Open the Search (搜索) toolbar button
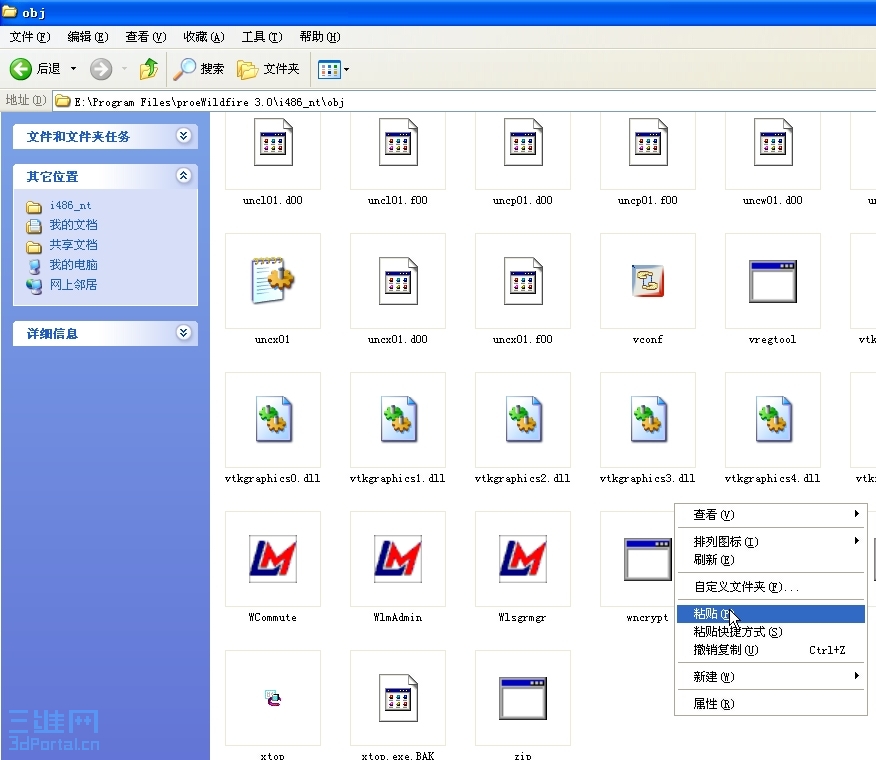Viewport: 876px width, 760px height. (198, 69)
